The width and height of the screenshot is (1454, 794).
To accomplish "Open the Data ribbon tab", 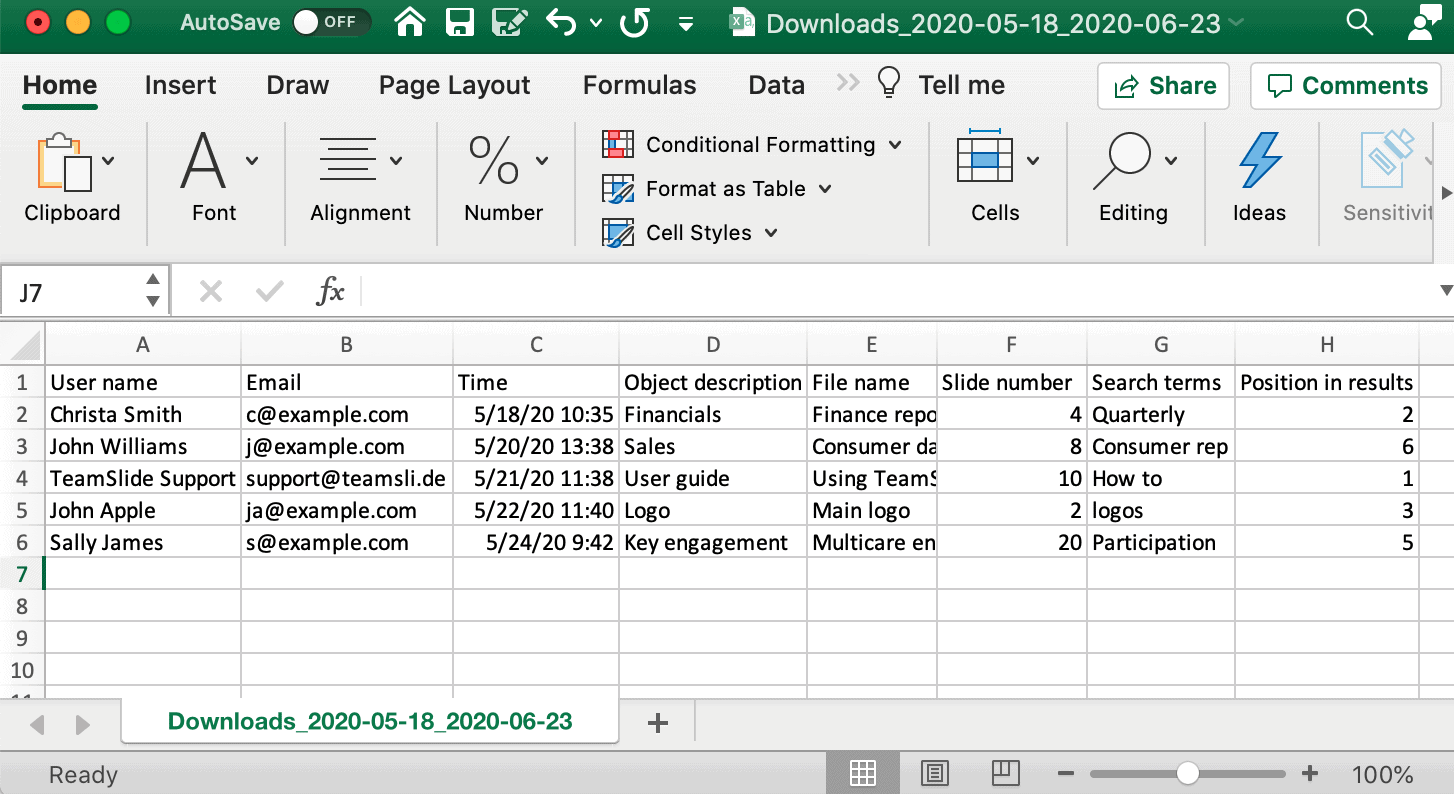I will (775, 85).
